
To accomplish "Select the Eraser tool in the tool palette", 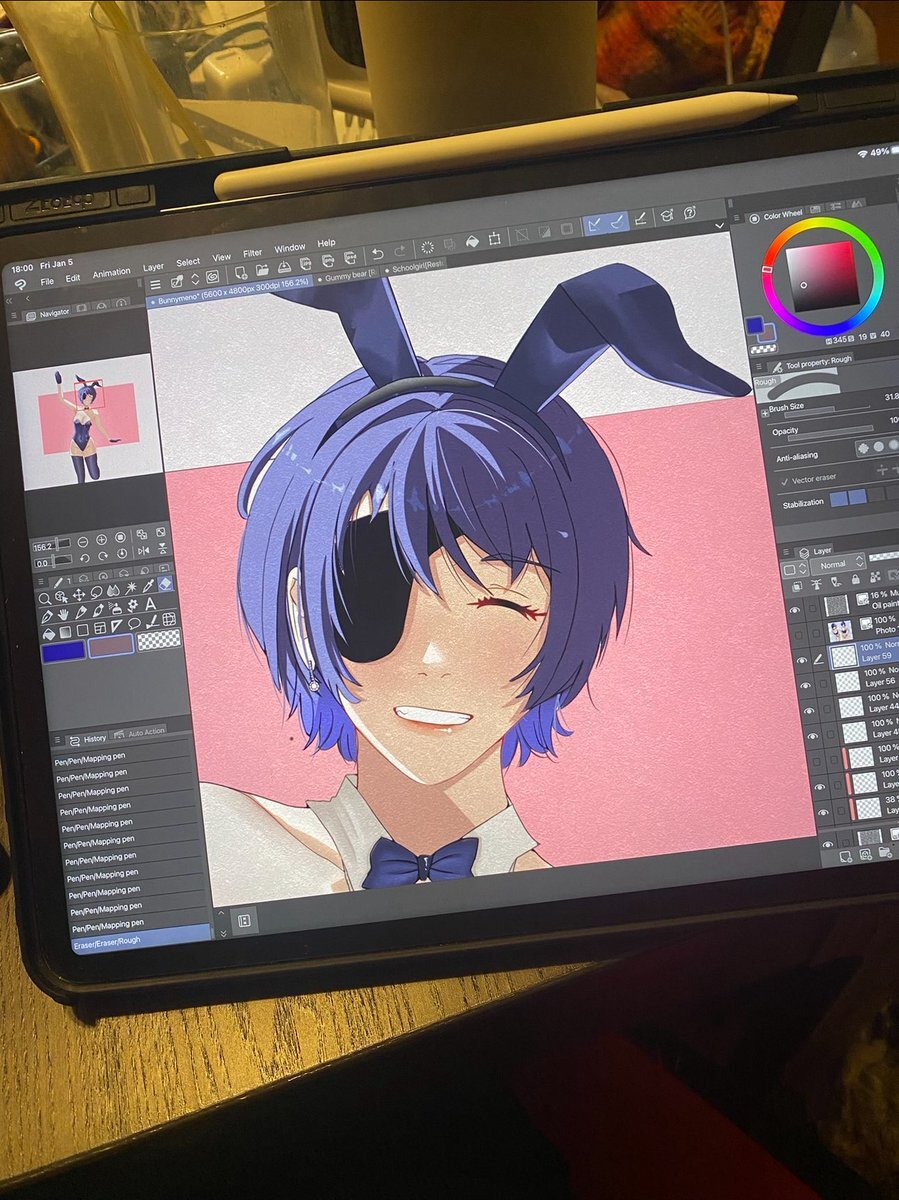I will (166, 584).
